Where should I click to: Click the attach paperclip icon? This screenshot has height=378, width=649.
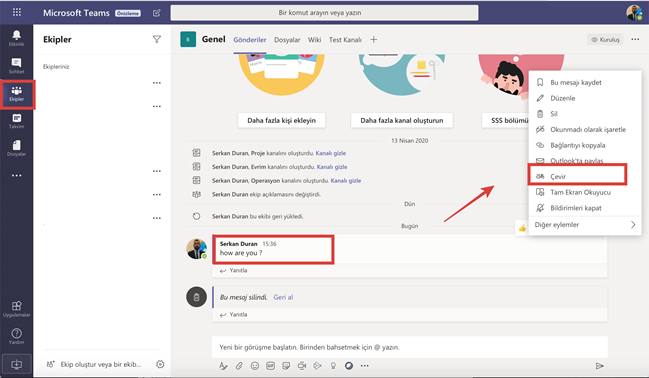click(239, 366)
